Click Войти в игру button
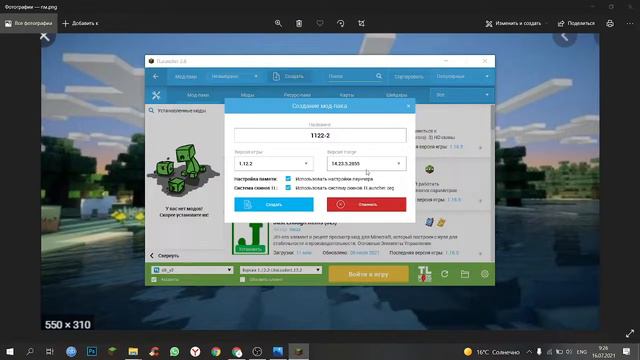The image size is (640, 360). point(369,274)
